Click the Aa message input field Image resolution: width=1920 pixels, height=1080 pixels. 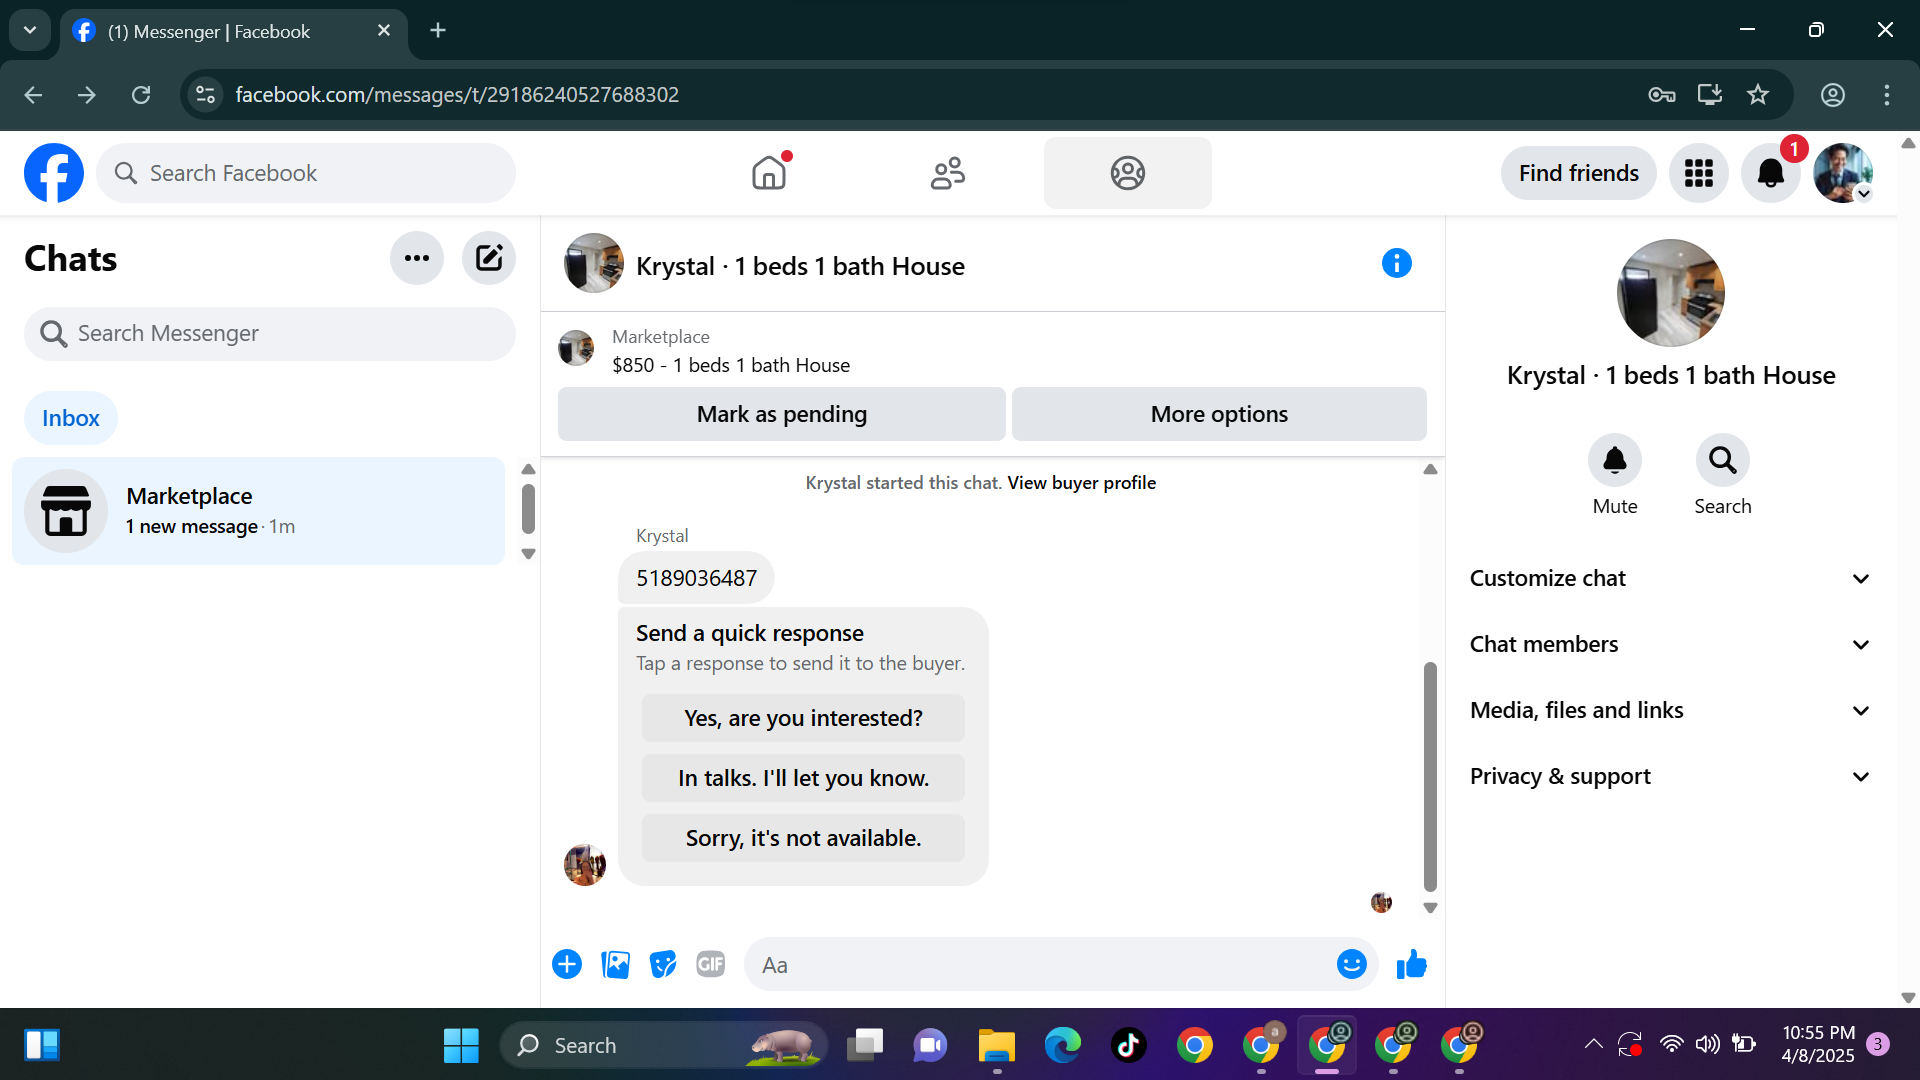[1040, 965]
